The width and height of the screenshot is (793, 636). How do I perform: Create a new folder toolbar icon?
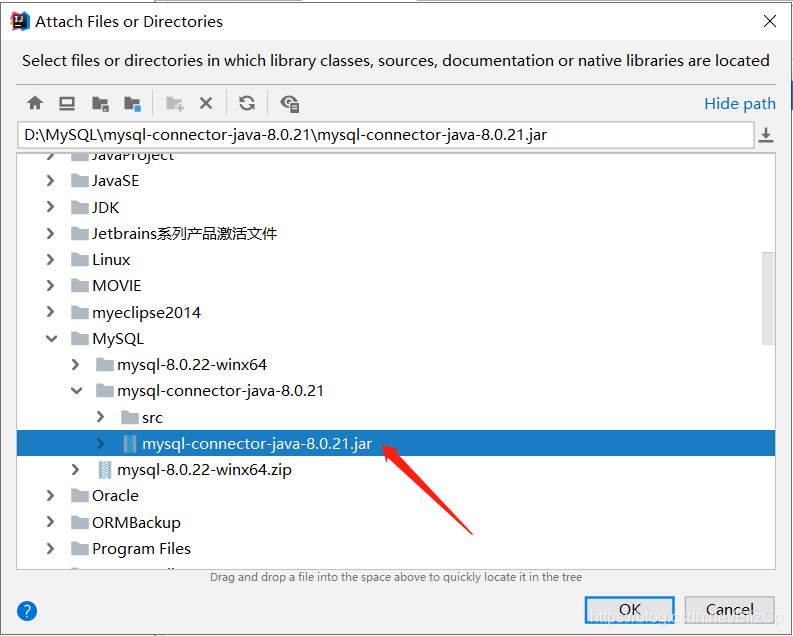click(175, 104)
